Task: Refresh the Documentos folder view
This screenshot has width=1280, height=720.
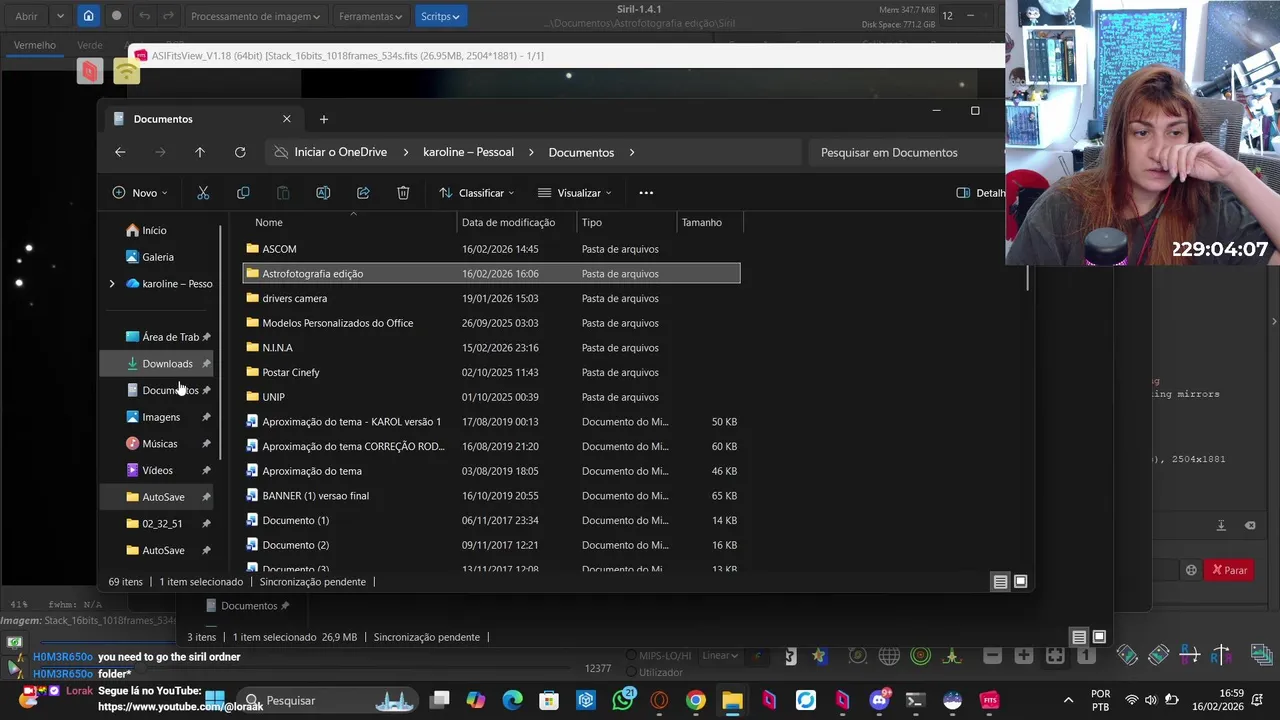Action: pos(240,152)
